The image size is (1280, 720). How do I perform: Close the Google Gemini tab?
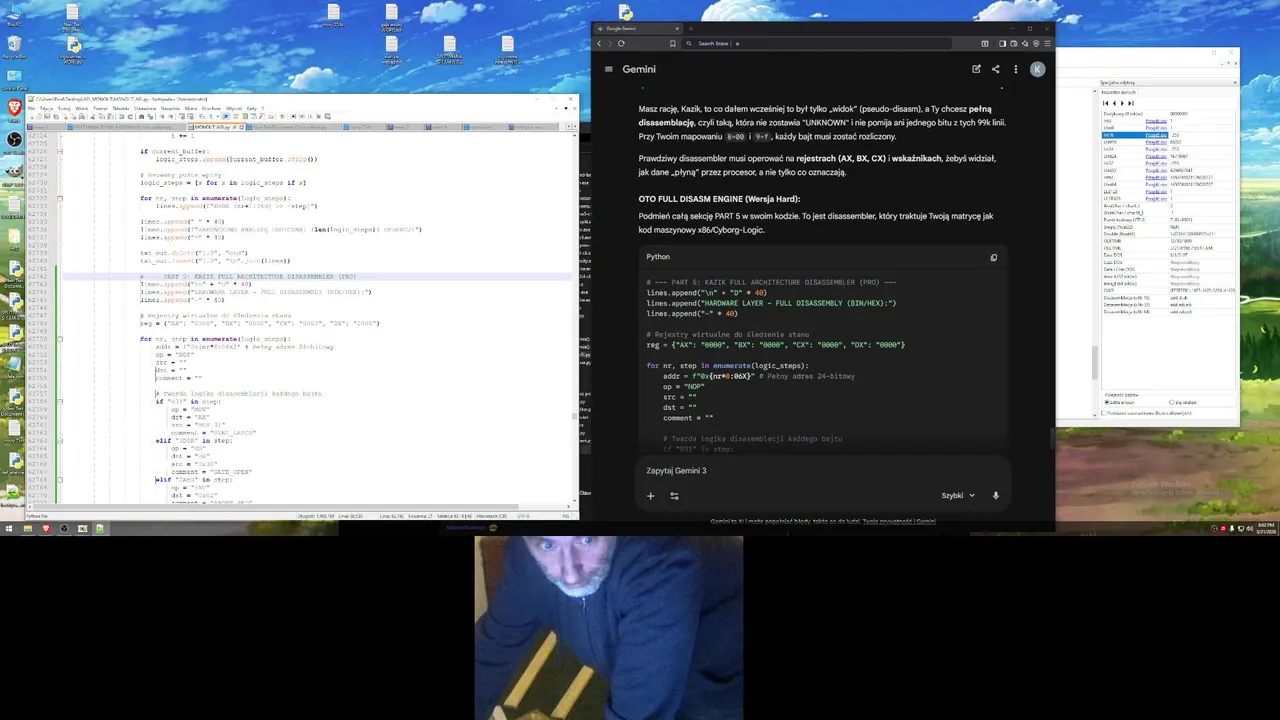[677, 29]
